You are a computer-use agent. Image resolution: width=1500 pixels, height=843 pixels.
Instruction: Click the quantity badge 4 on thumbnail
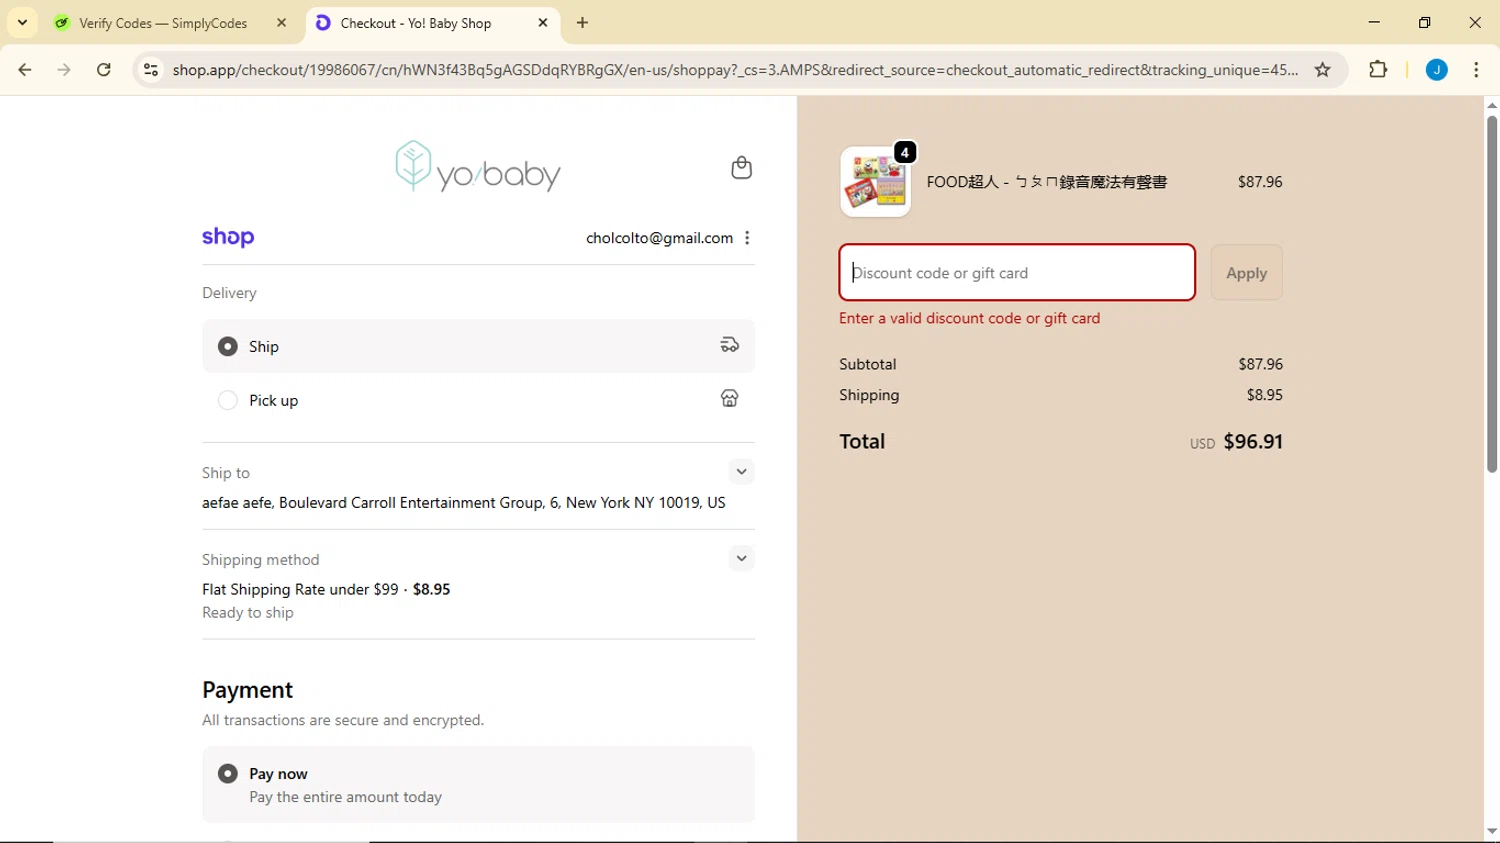pyautogui.click(x=905, y=152)
